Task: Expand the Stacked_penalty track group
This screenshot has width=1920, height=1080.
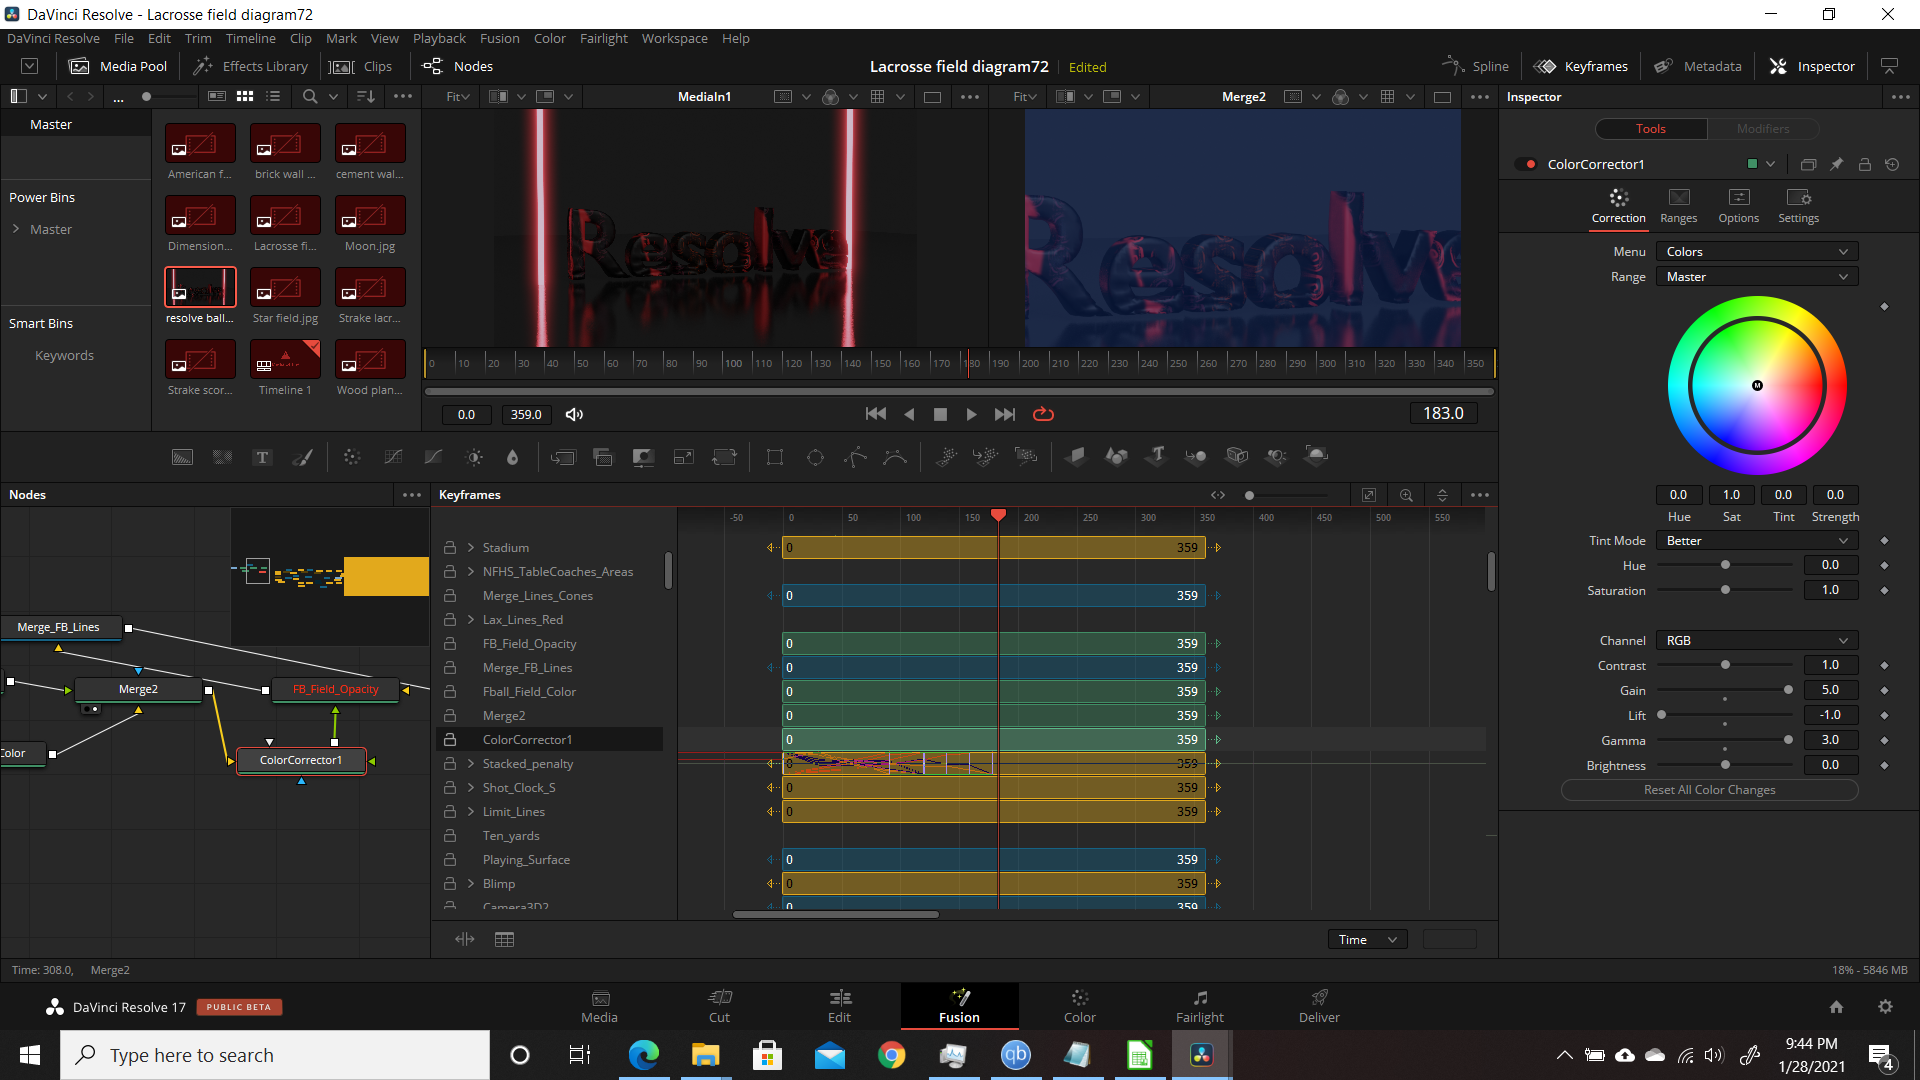Action: 471,764
